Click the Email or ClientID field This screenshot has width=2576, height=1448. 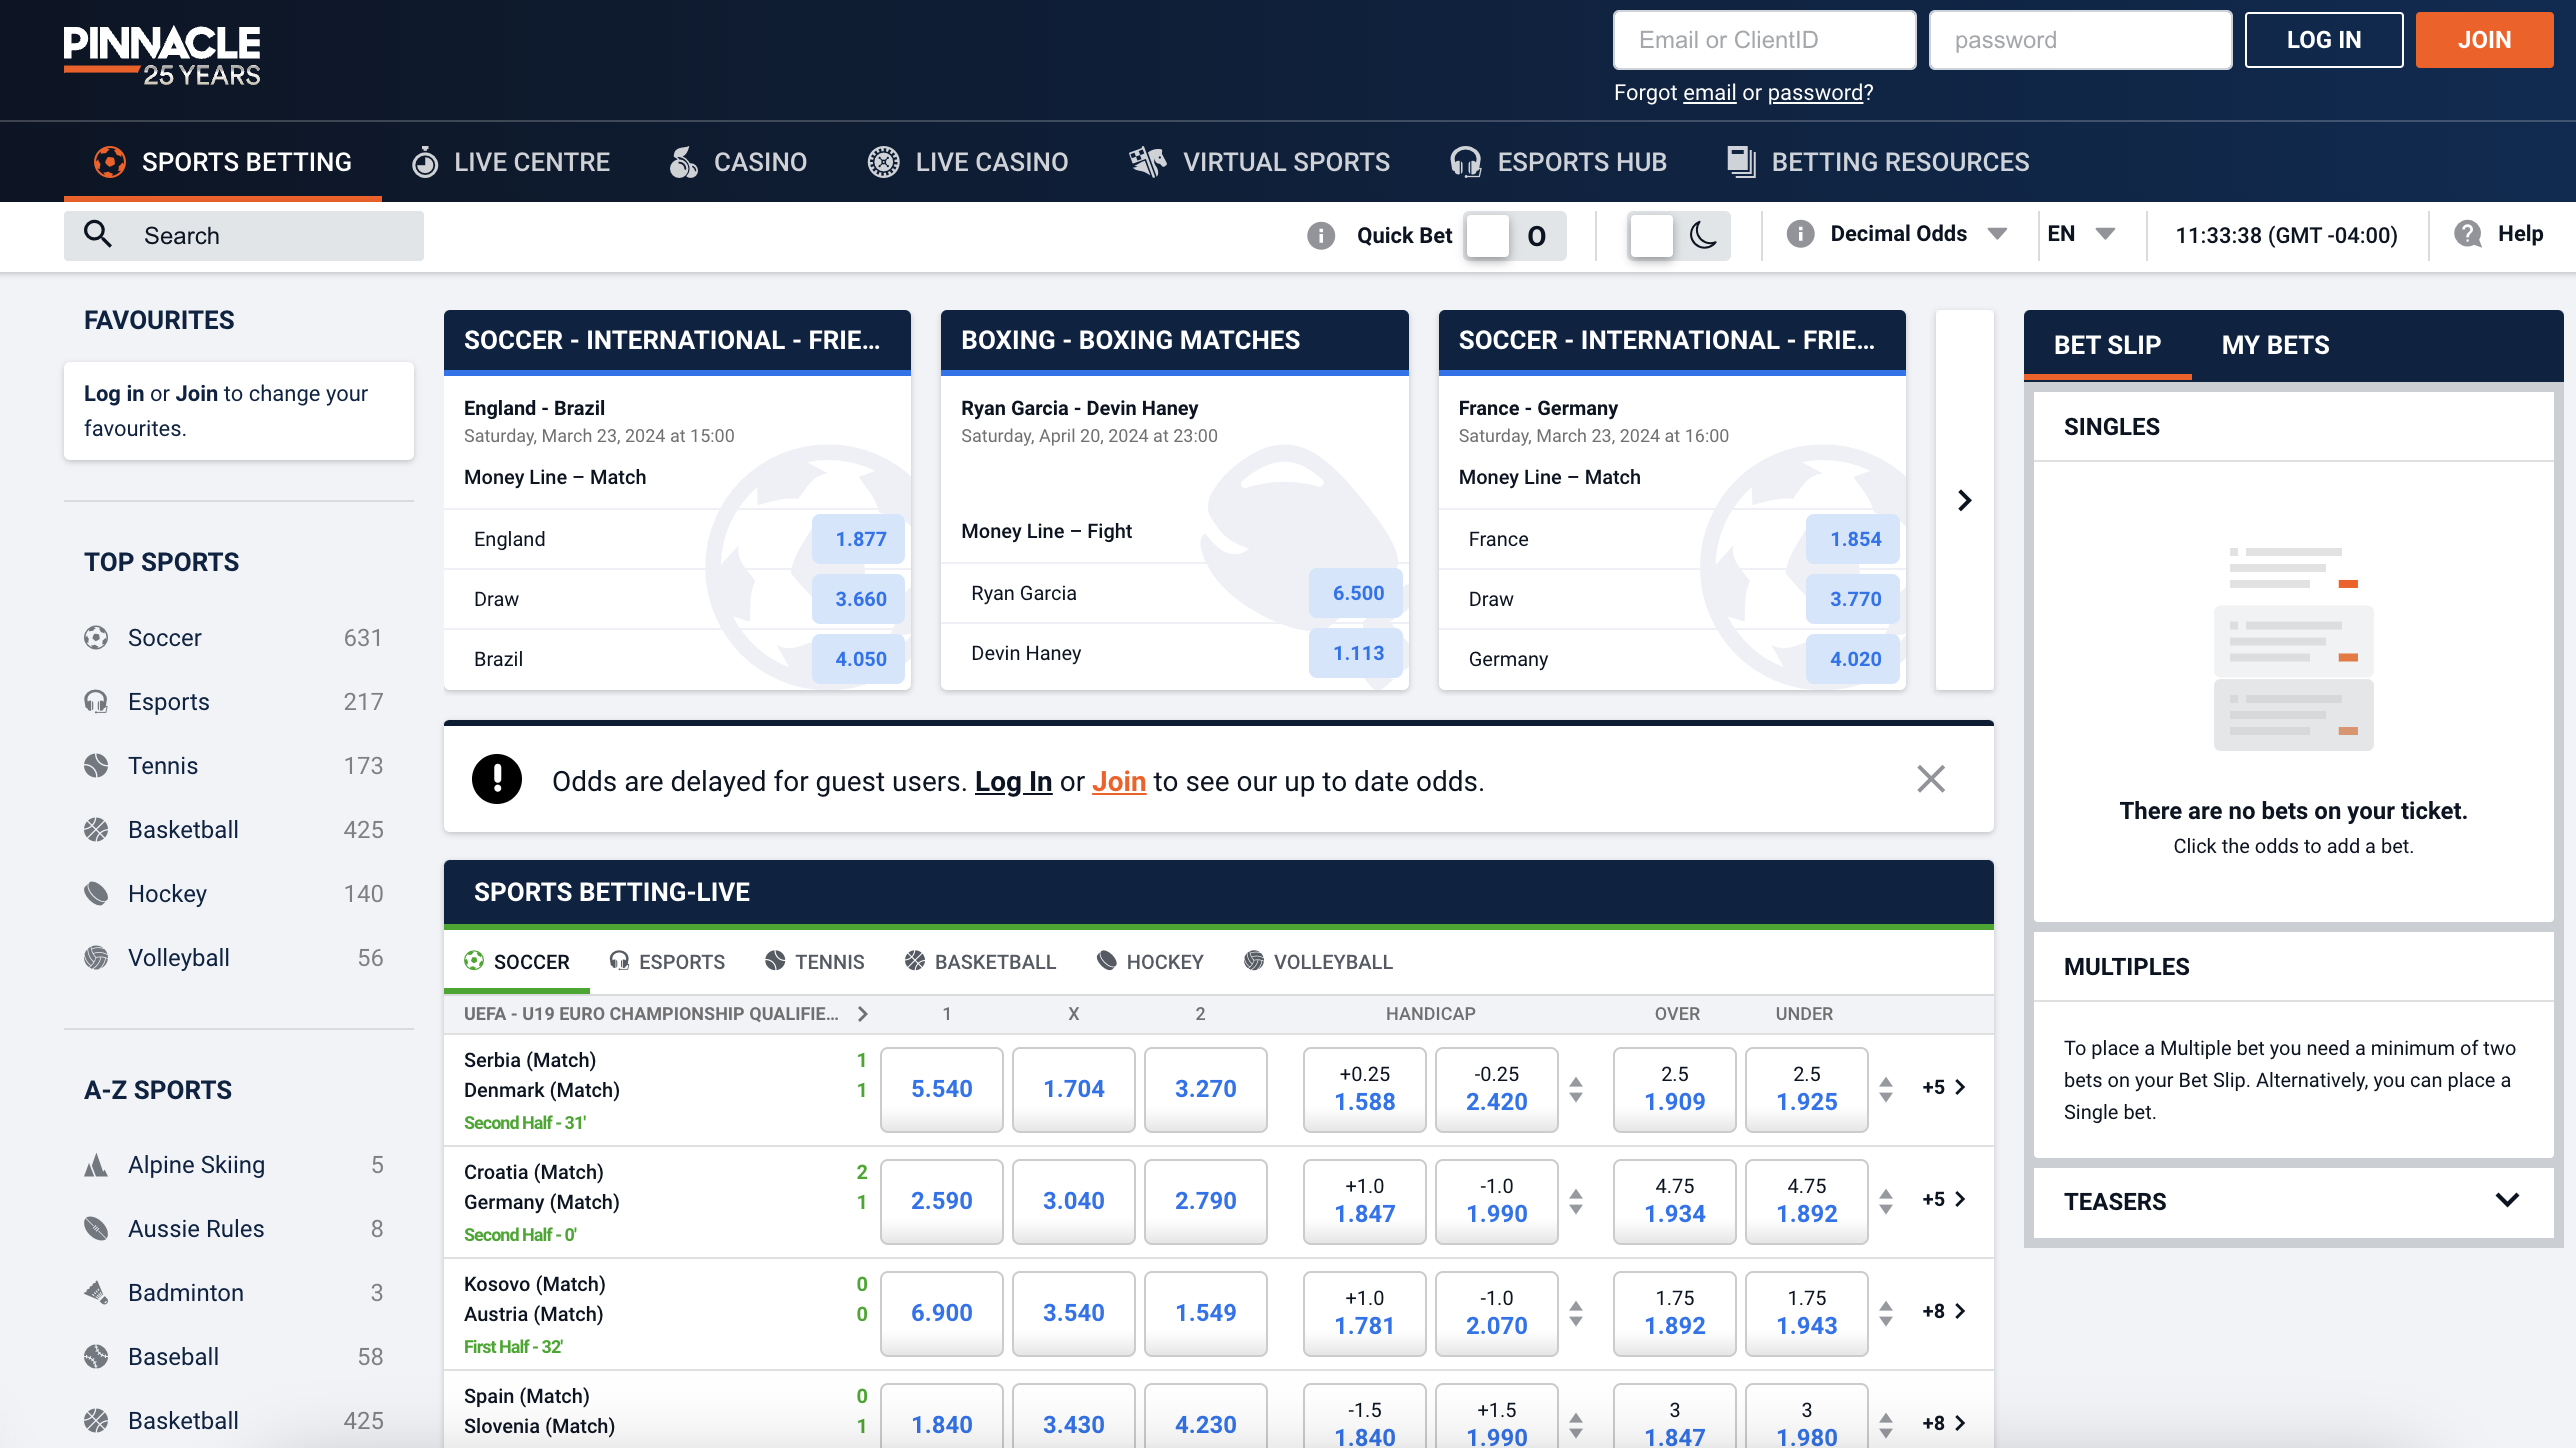coord(1764,40)
